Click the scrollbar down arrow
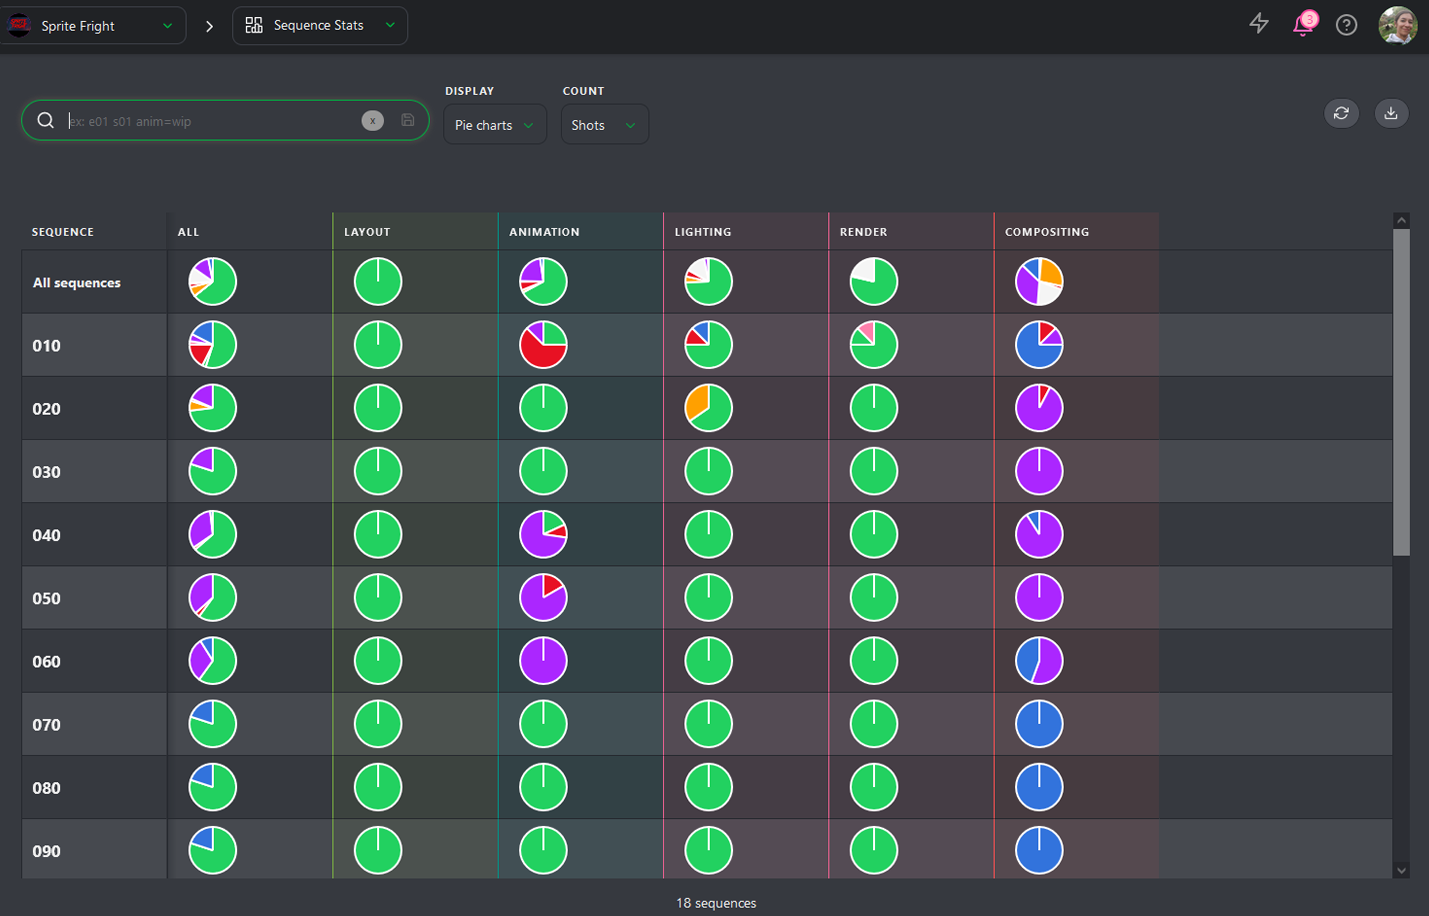This screenshot has height=916, width=1429. (1401, 871)
